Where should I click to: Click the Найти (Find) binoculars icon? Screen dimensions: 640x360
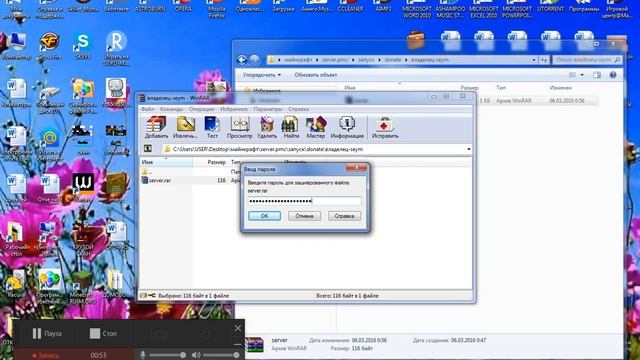tap(291, 127)
